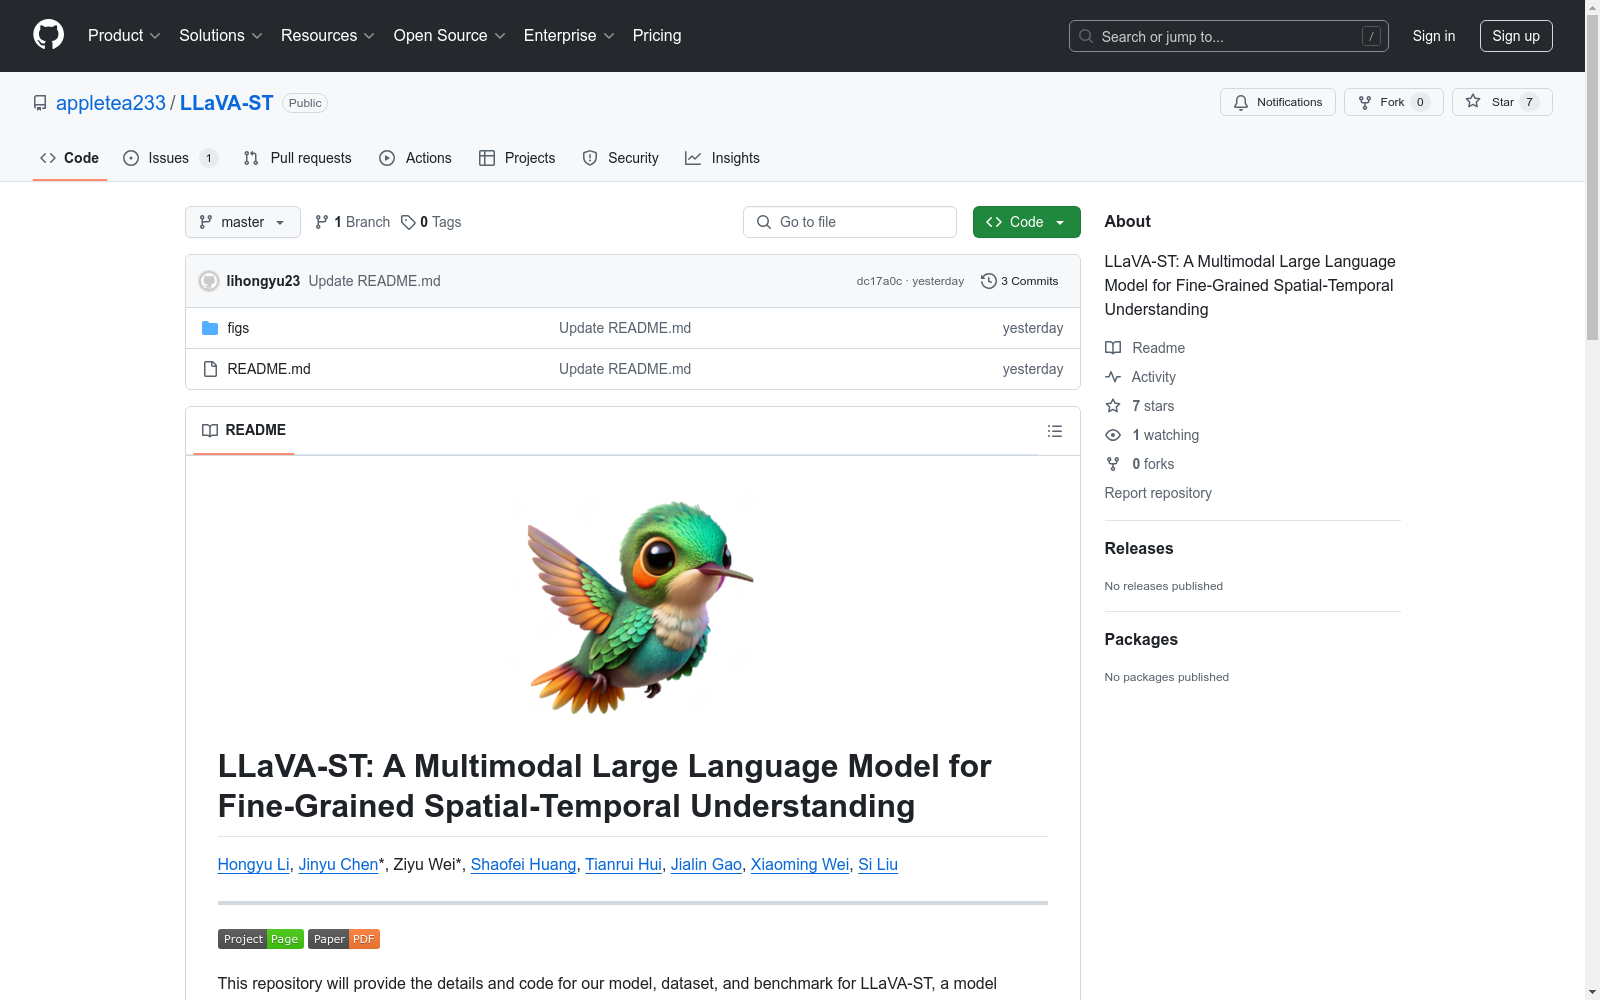
Task: Open the figs folder
Action: tap(238, 328)
